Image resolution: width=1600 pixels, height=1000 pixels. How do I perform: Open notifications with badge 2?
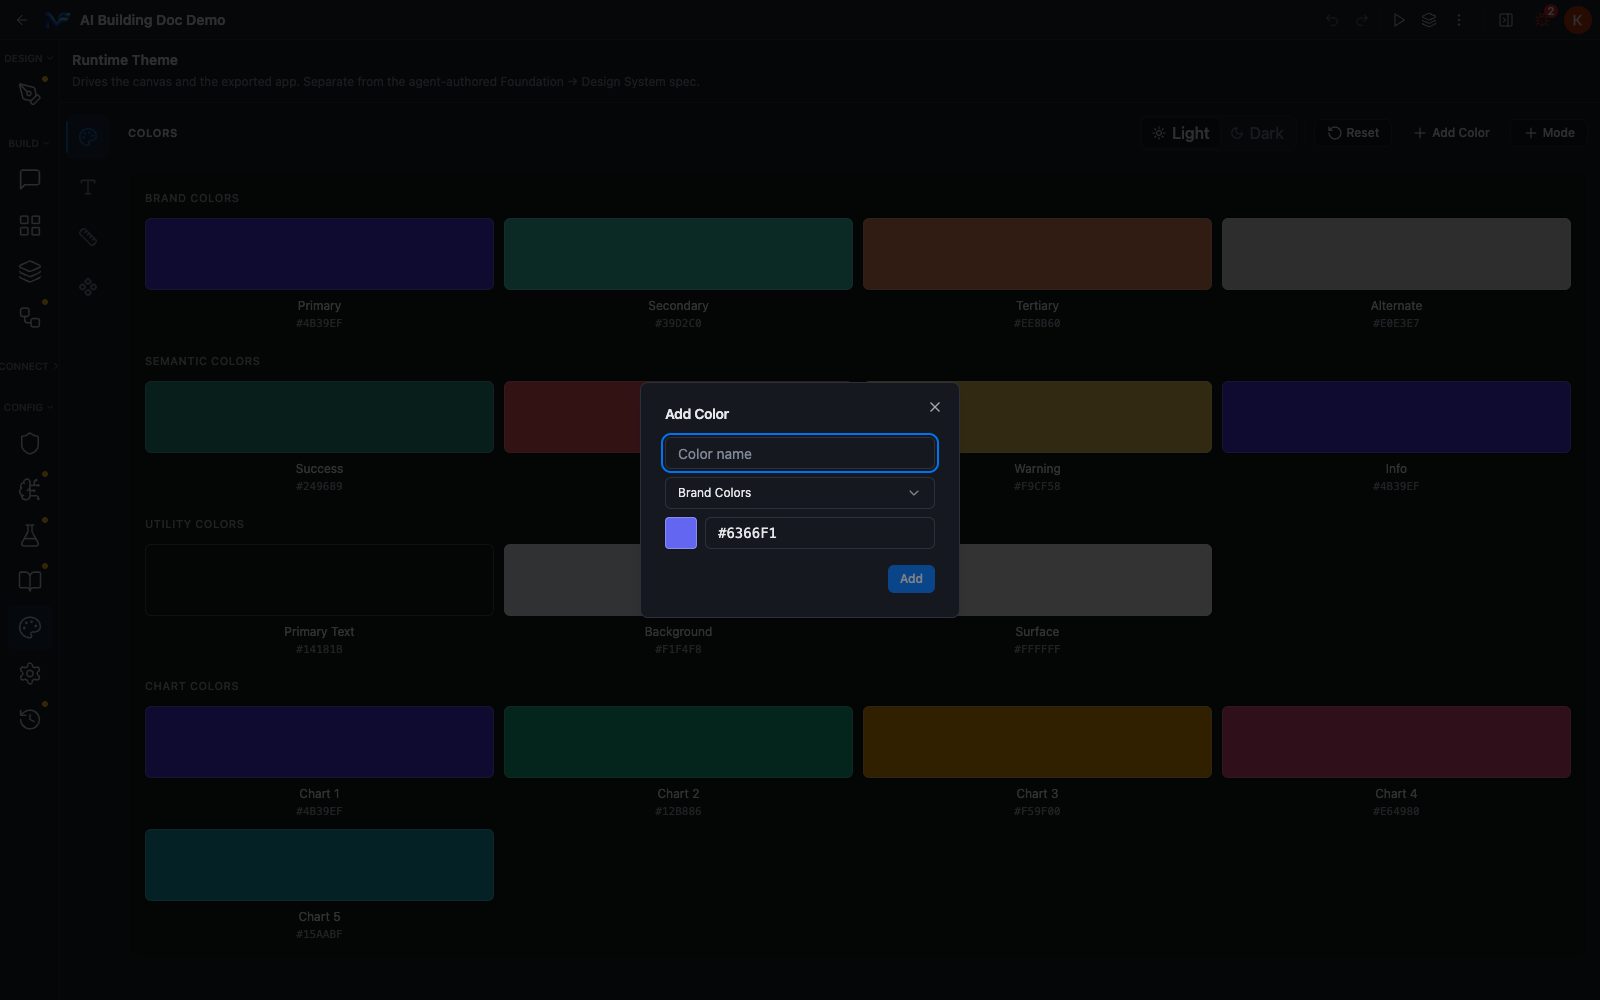pyautogui.click(x=1544, y=18)
